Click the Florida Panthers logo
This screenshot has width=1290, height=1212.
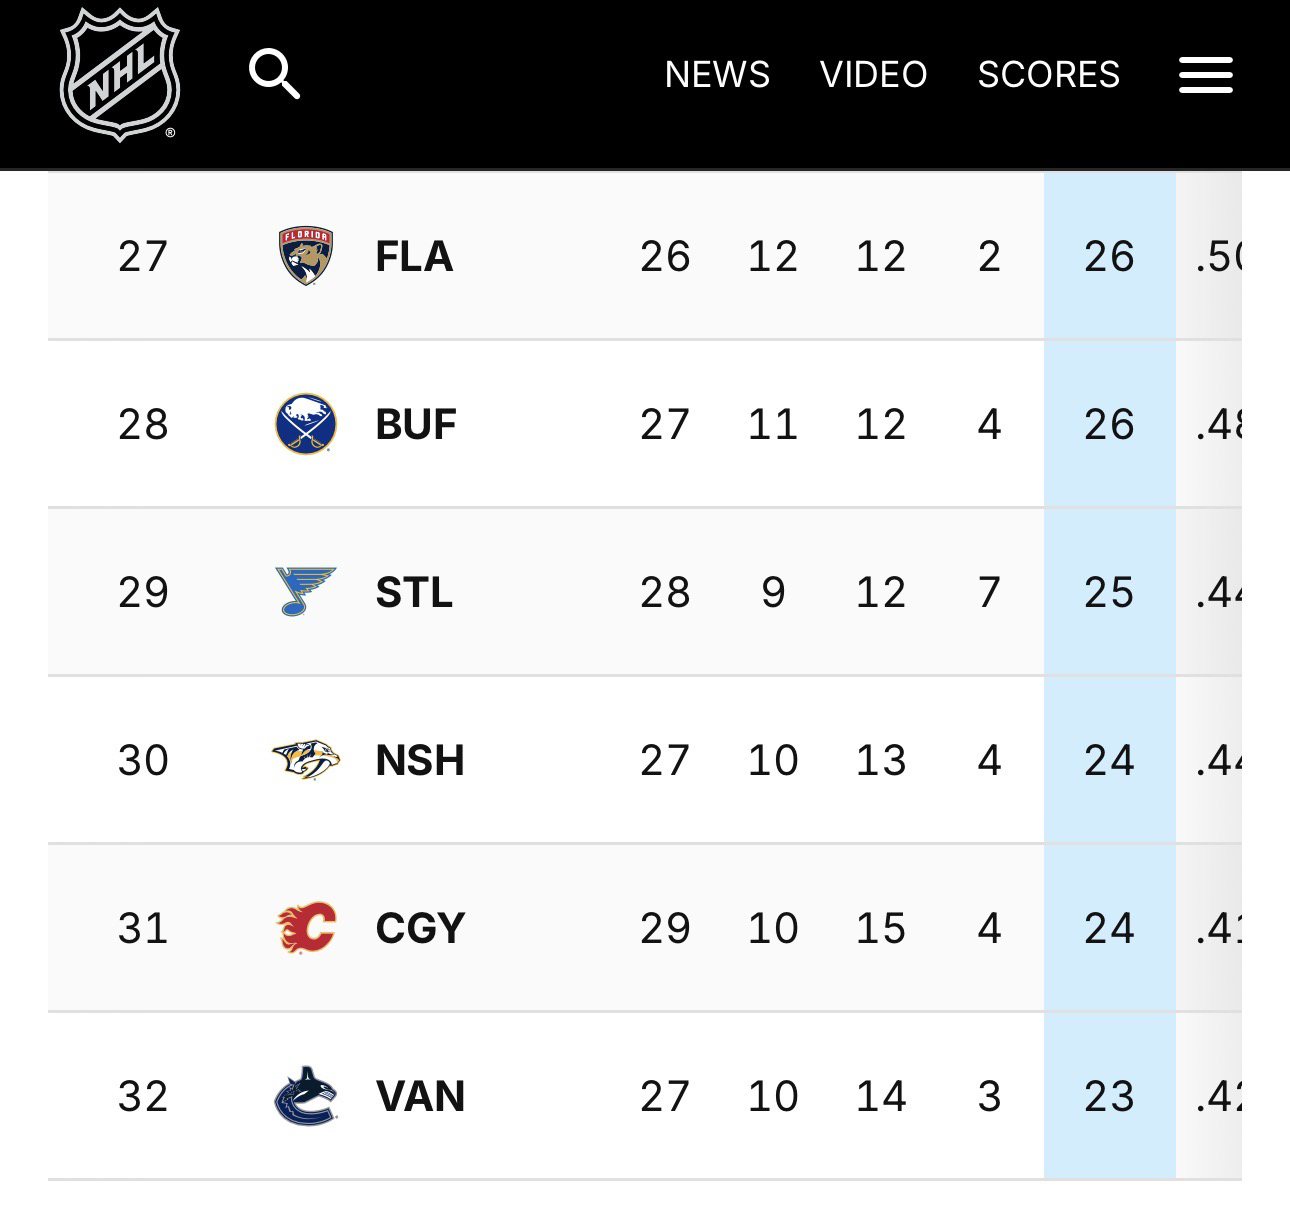coord(305,256)
